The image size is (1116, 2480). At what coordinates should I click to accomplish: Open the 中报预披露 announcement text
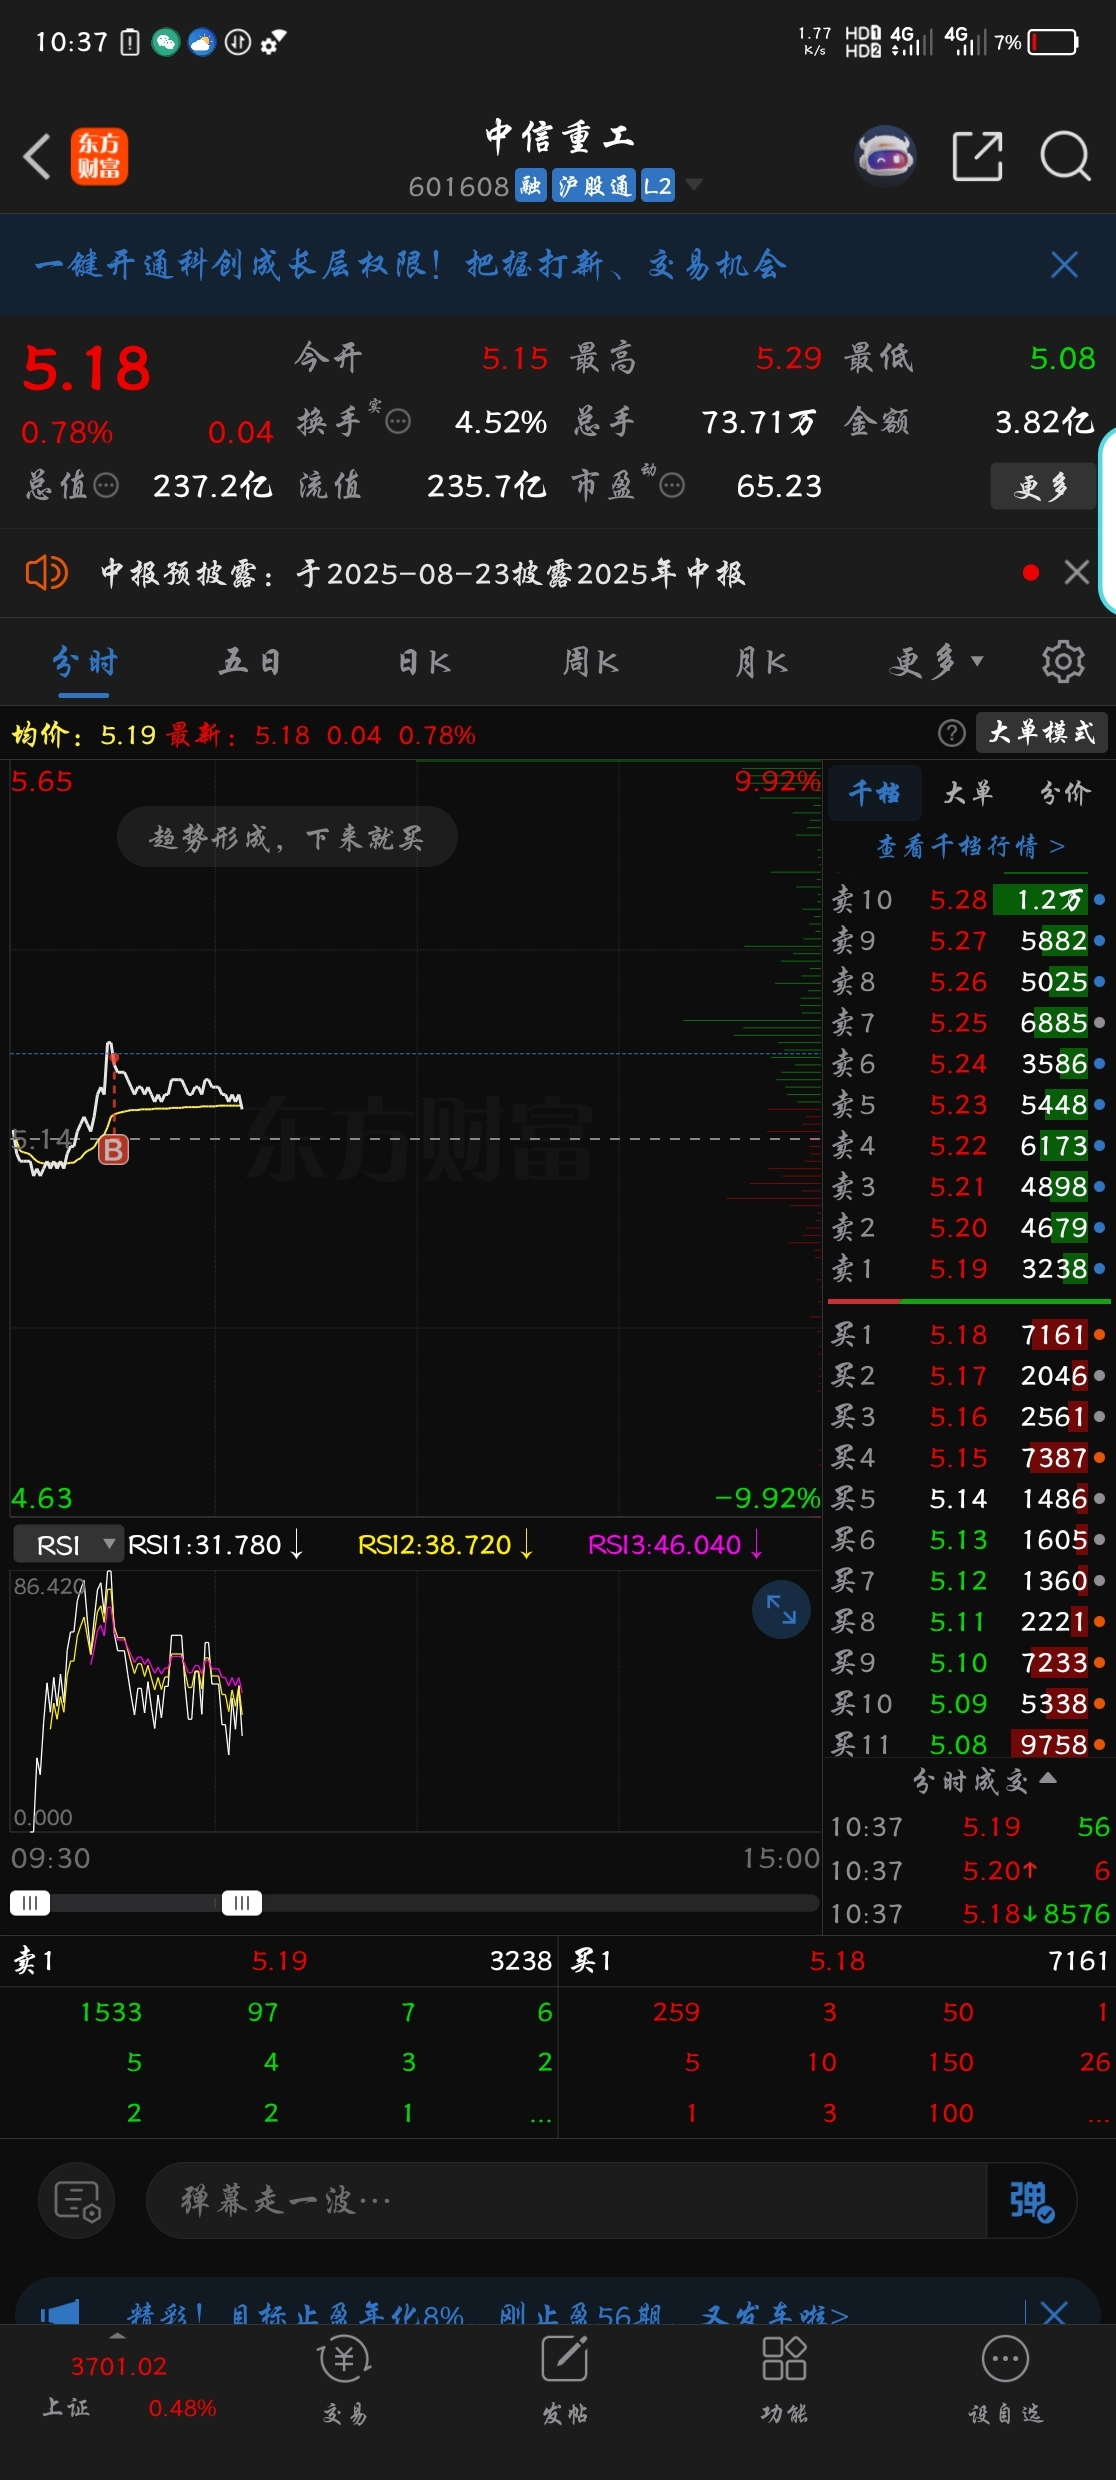point(422,573)
